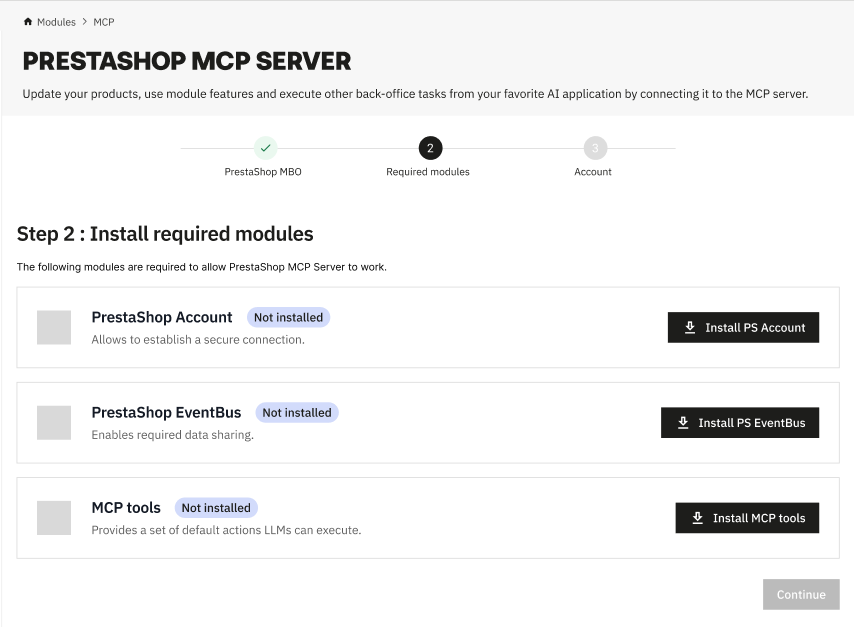Click the step 2 circle indicator
854x627 pixels.
[x=430, y=148]
